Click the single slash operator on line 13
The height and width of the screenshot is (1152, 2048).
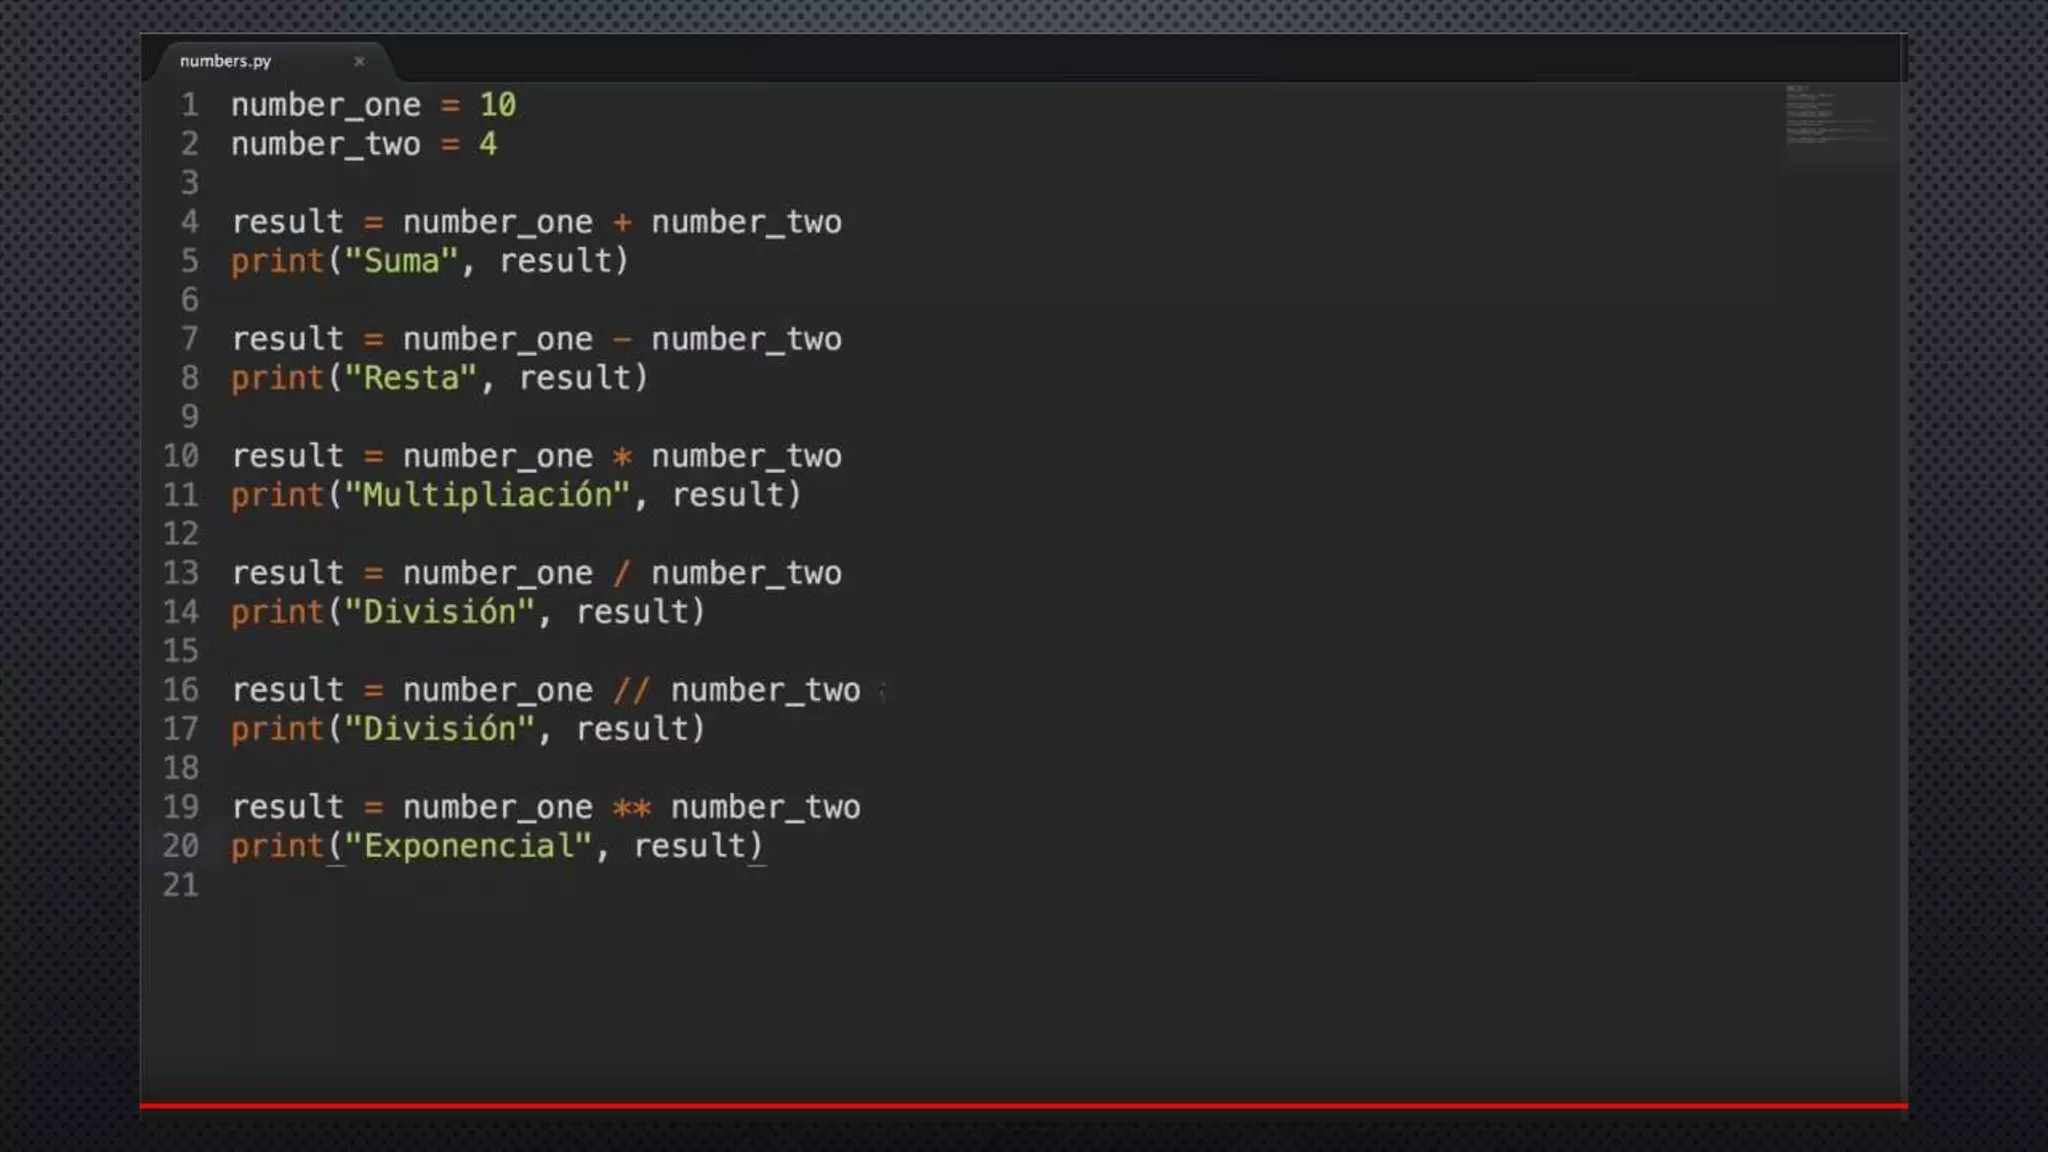pyautogui.click(x=622, y=573)
